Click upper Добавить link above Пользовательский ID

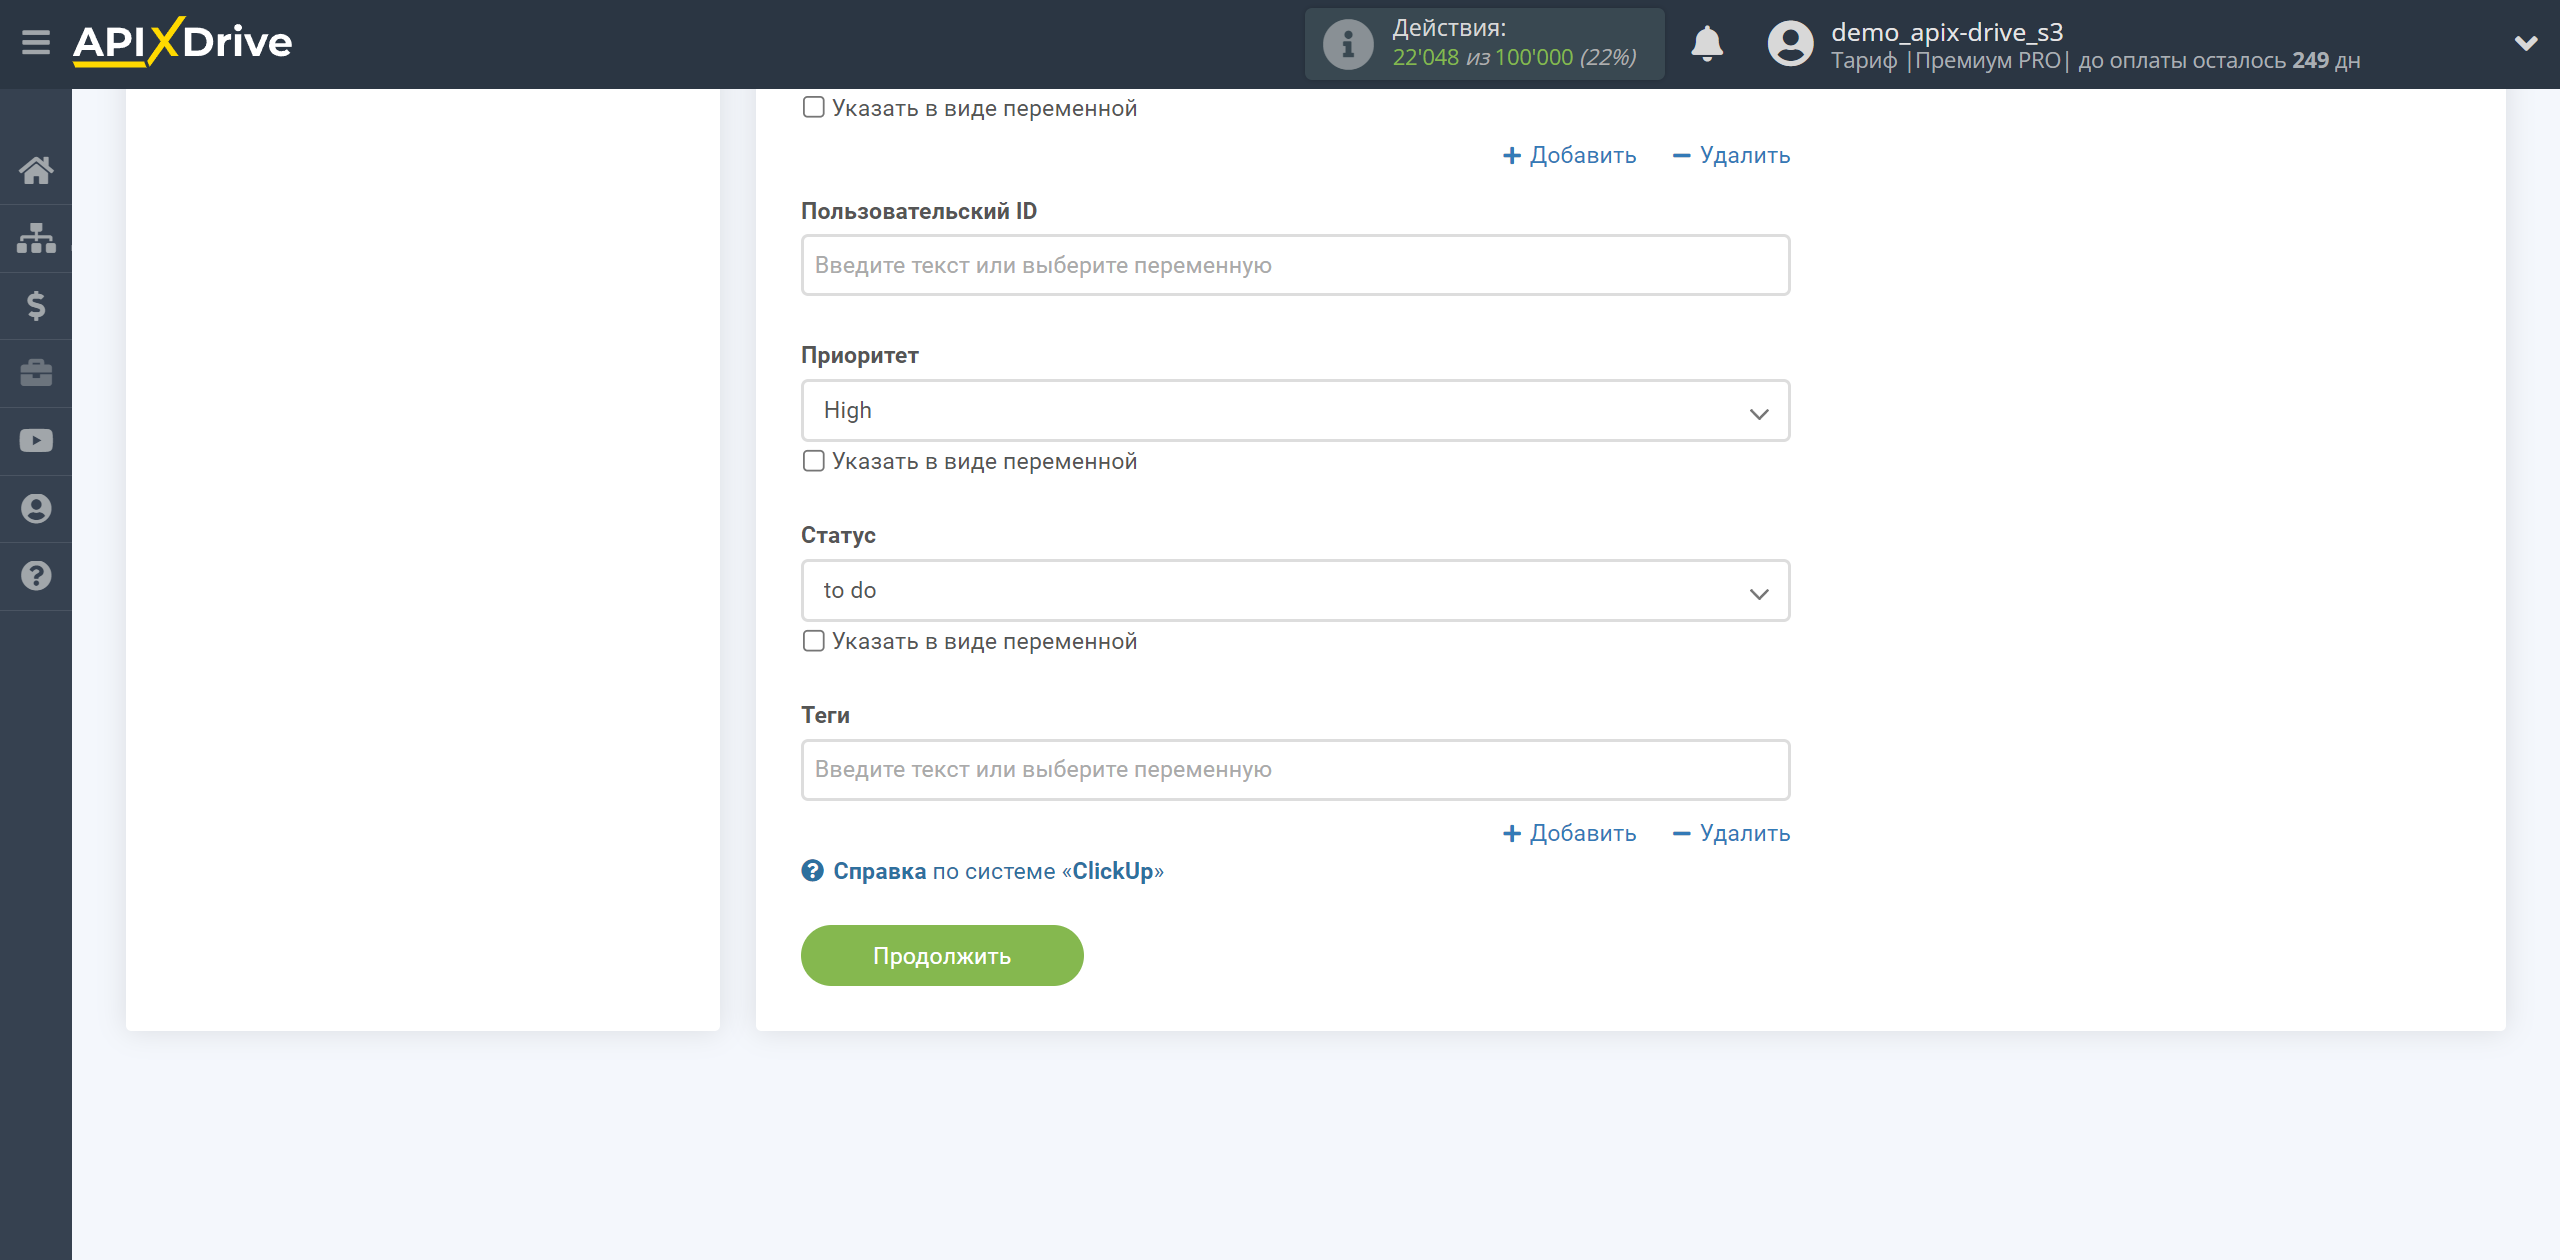[1569, 155]
